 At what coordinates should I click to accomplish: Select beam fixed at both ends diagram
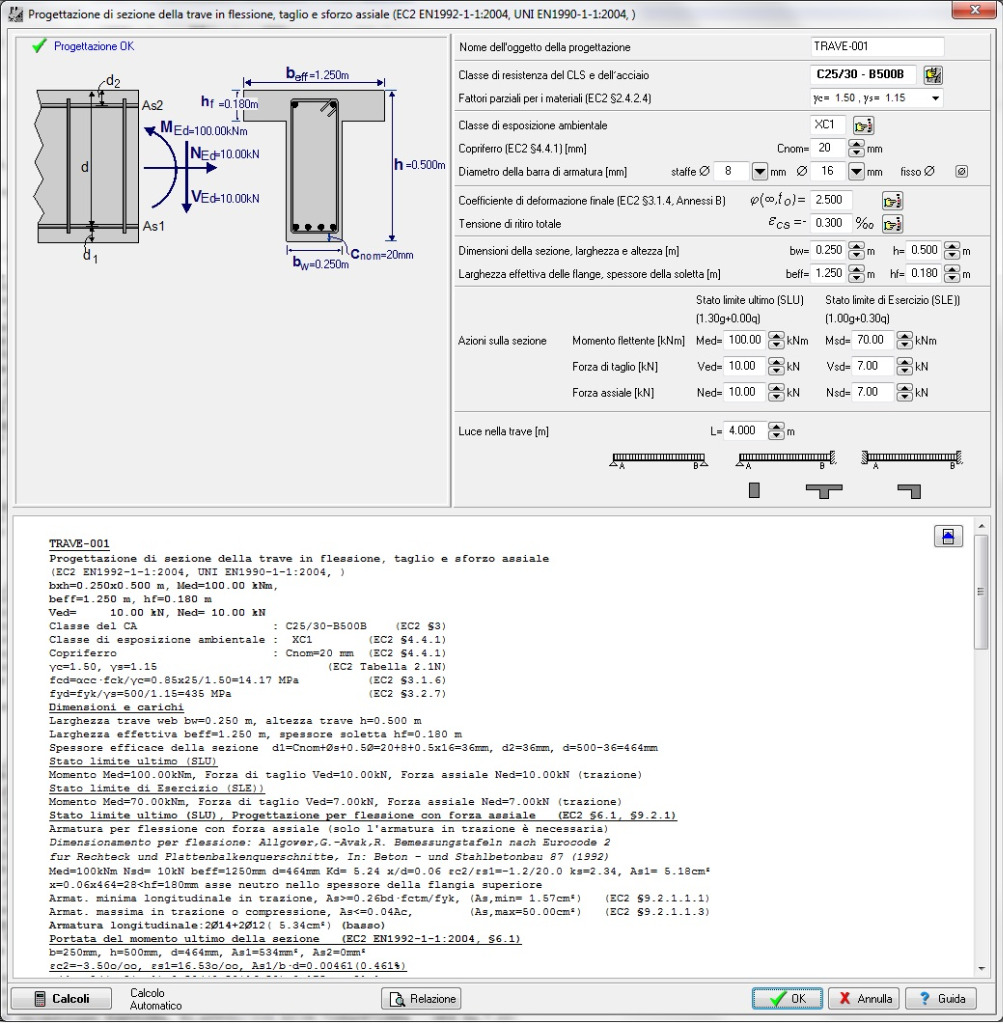pos(912,460)
